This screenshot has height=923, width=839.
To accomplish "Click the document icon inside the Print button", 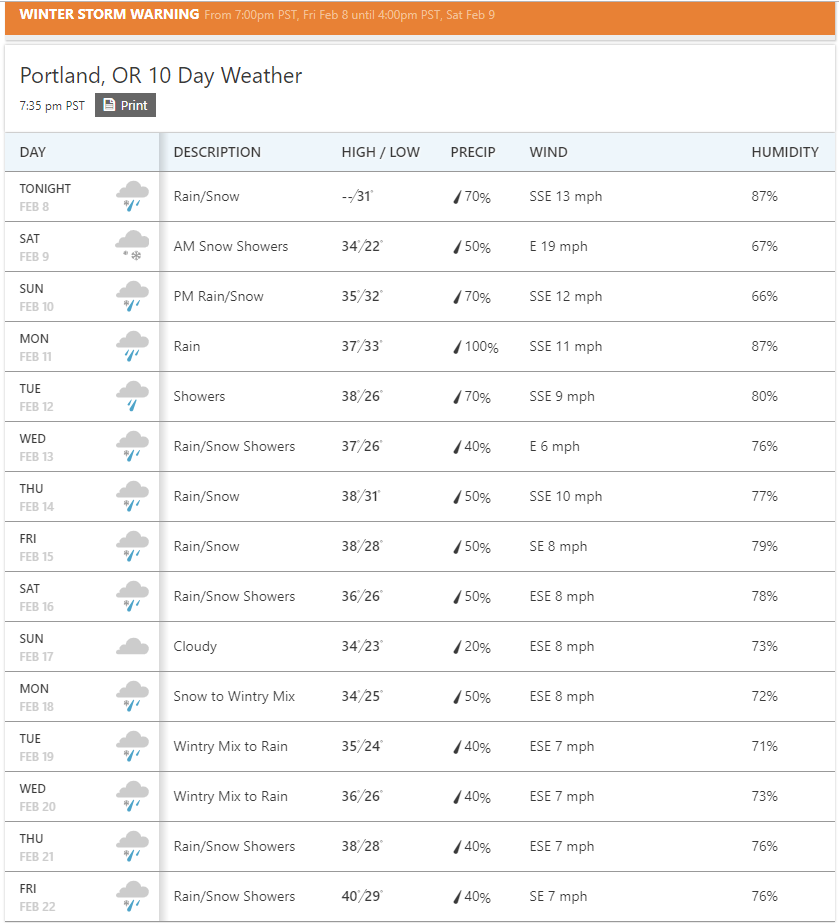I will coord(108,105).
